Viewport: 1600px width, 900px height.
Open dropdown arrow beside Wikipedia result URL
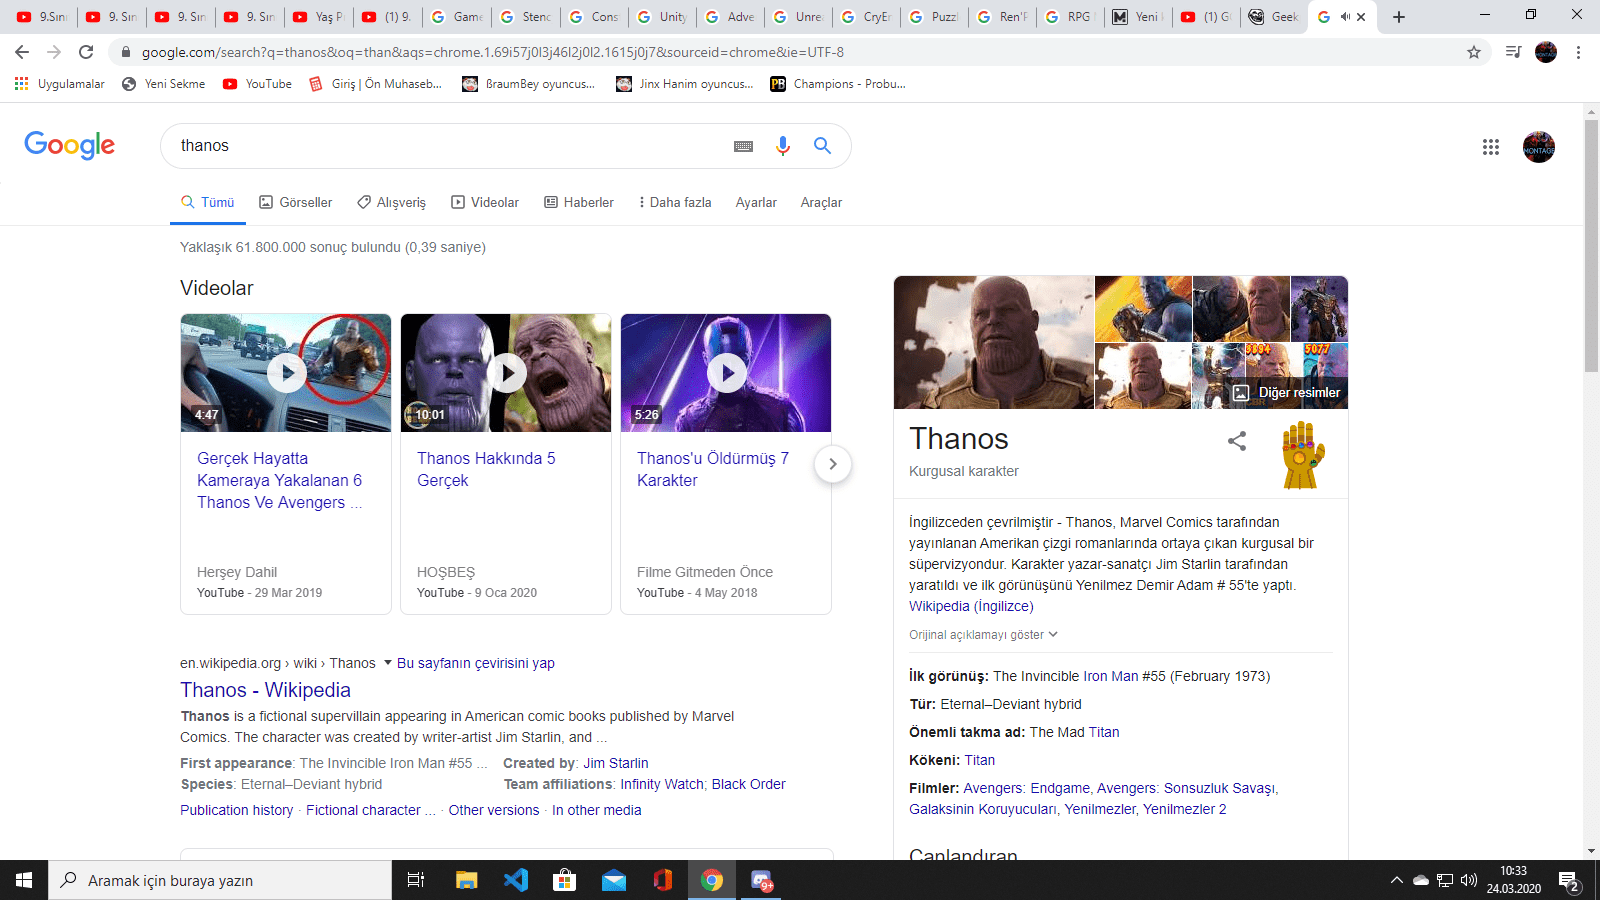tap(388, 662)
